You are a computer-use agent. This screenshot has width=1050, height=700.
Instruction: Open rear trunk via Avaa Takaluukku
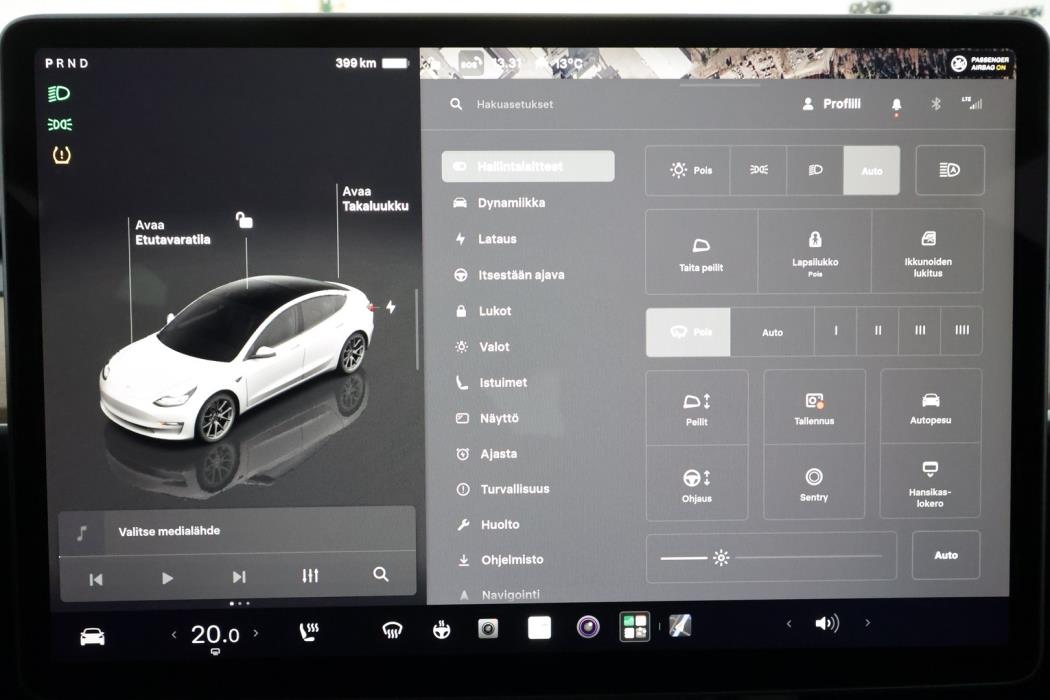coord(375,199)
